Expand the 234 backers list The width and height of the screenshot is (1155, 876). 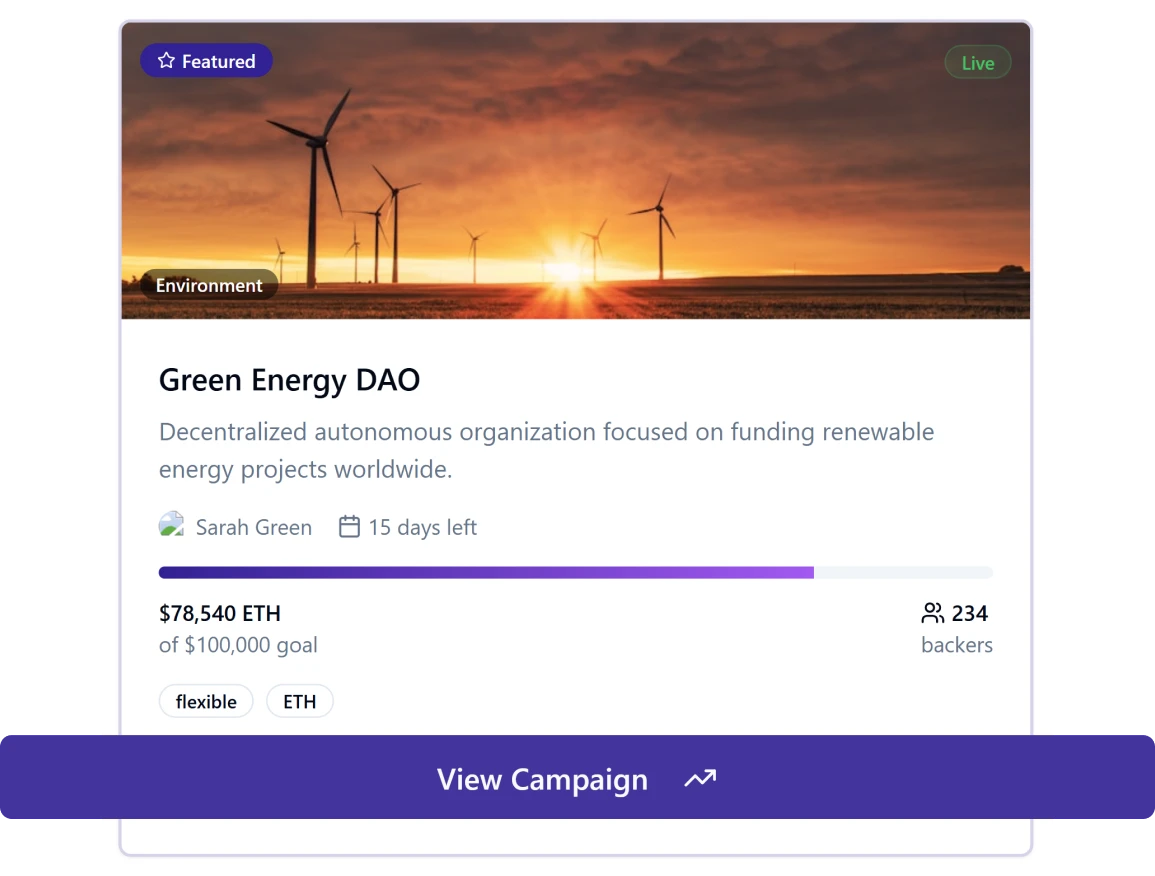[x=955, y=628]
